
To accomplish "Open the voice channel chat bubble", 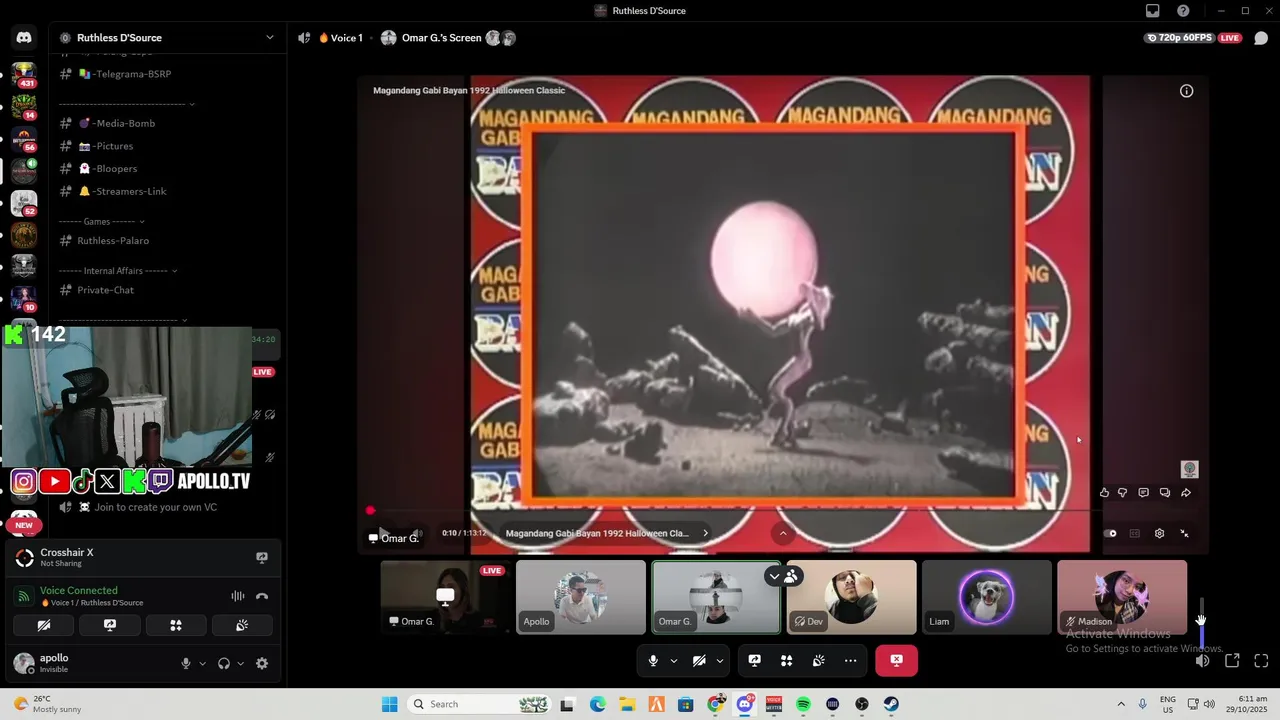I will coord(1261,38).
